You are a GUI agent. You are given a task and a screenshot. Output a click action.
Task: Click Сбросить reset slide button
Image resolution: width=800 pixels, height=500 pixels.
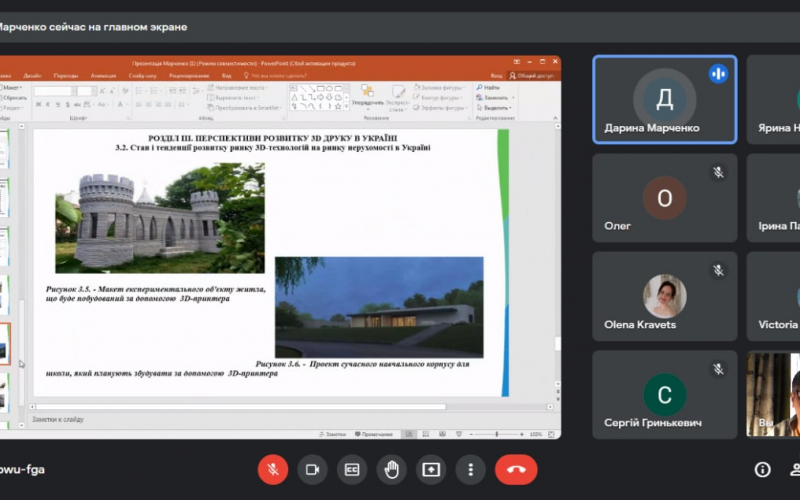tap(14, 97)
